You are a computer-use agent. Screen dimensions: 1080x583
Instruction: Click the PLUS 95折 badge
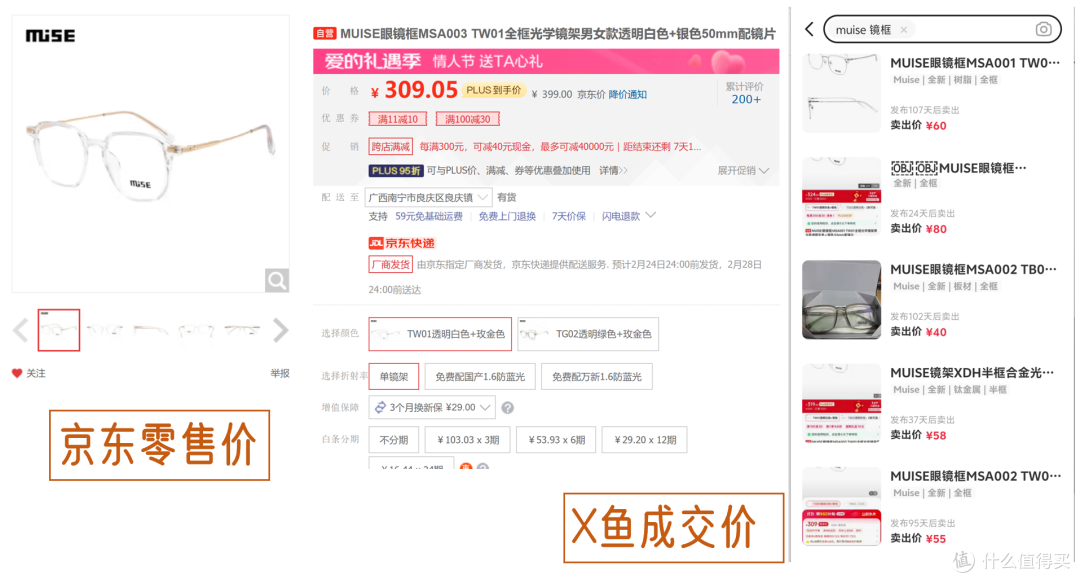396,170
